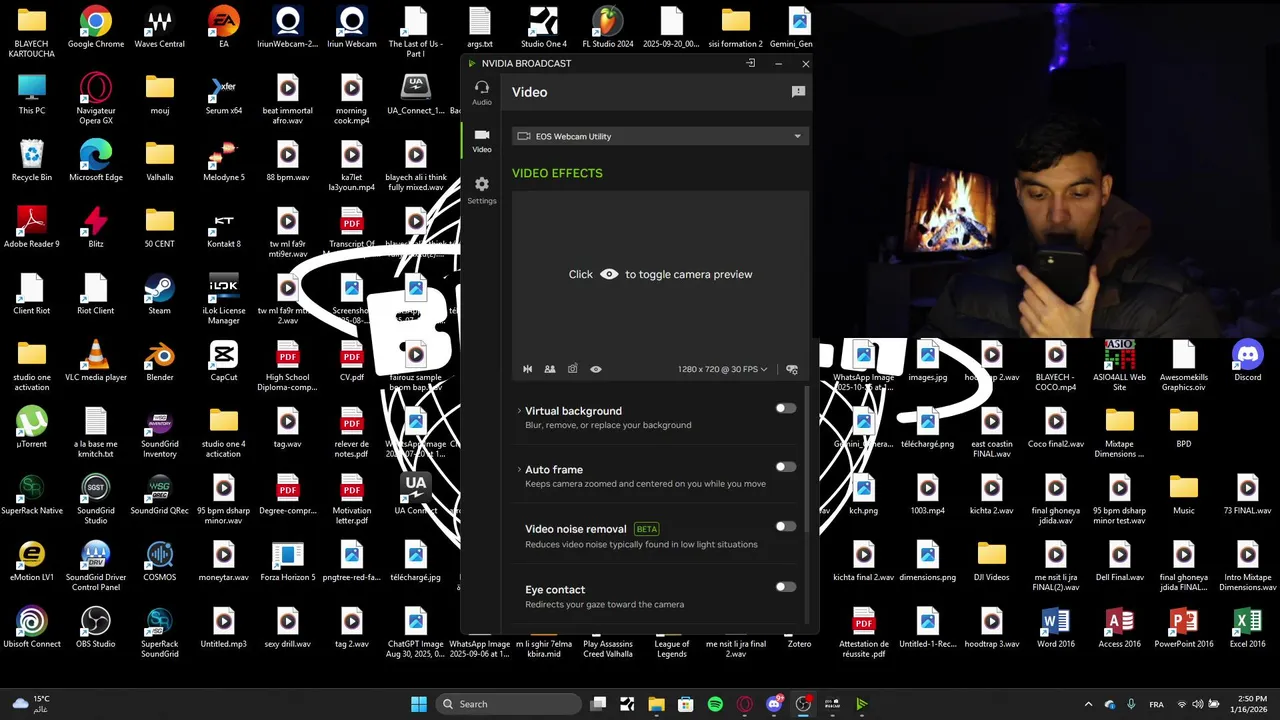Select the Adobe Reader 9 desktop icon

pyautogui.click(x=32, y=227)
